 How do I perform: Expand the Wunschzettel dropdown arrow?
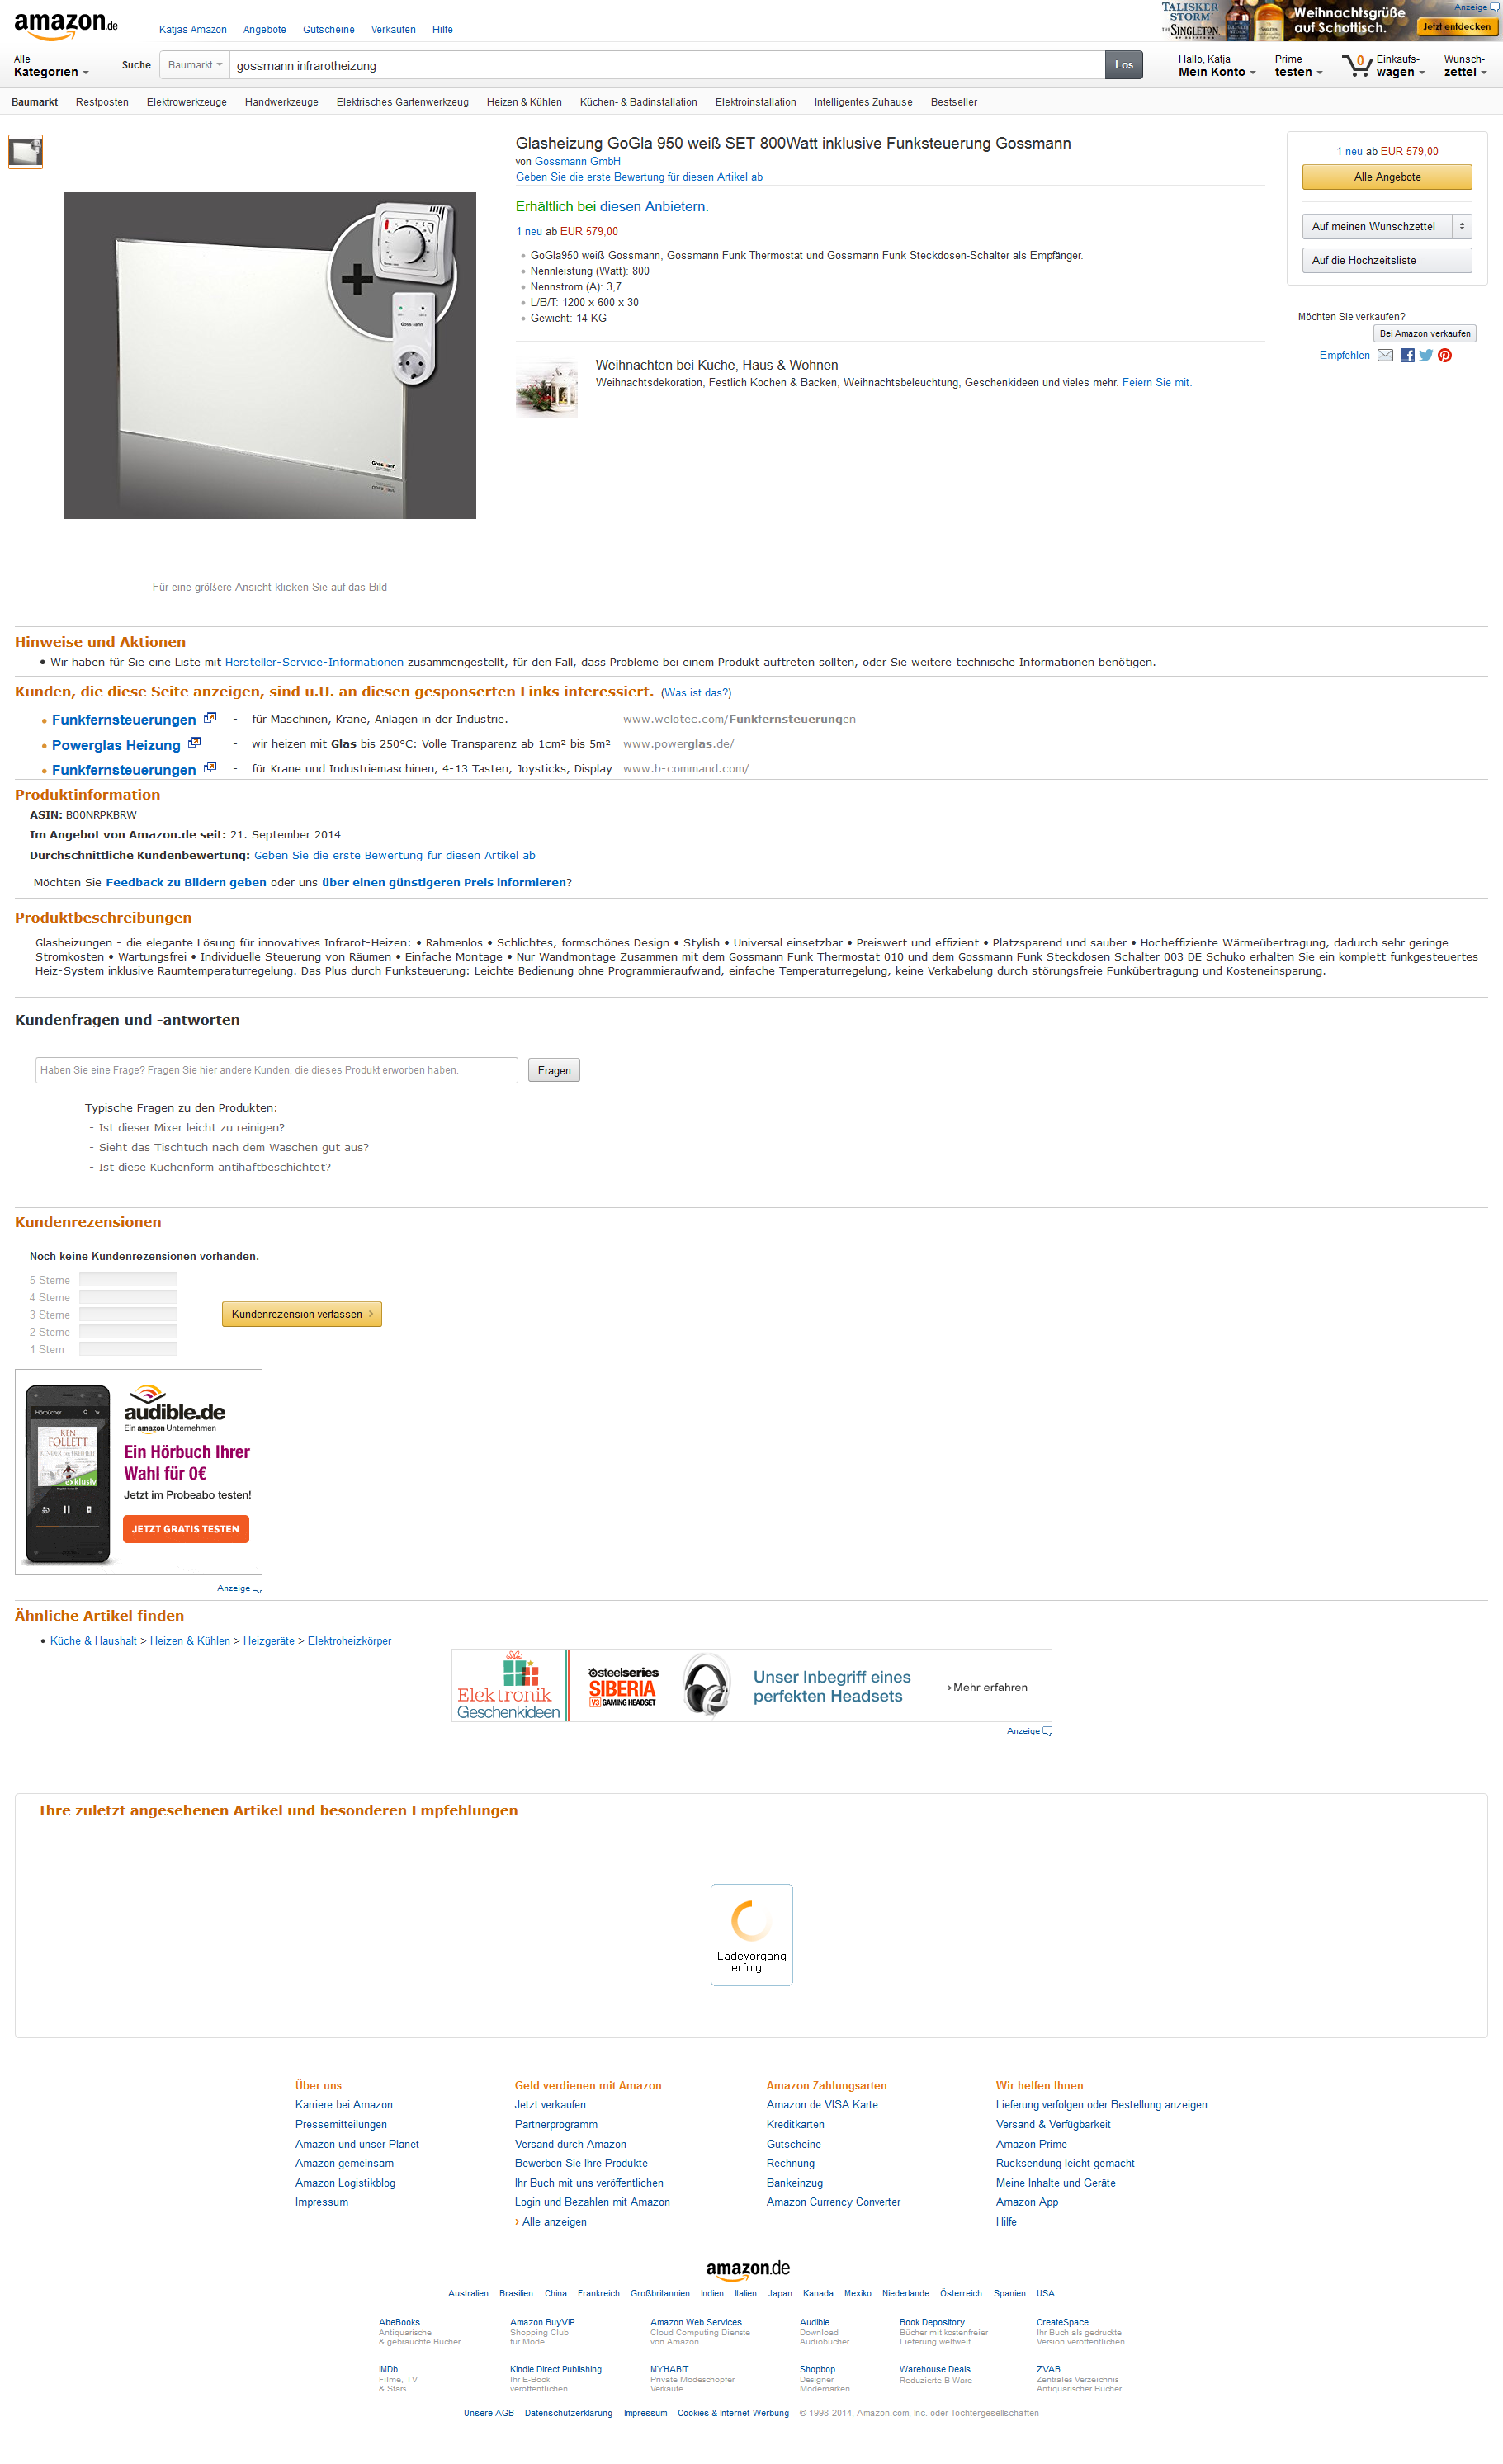[x=1462, y=227]
